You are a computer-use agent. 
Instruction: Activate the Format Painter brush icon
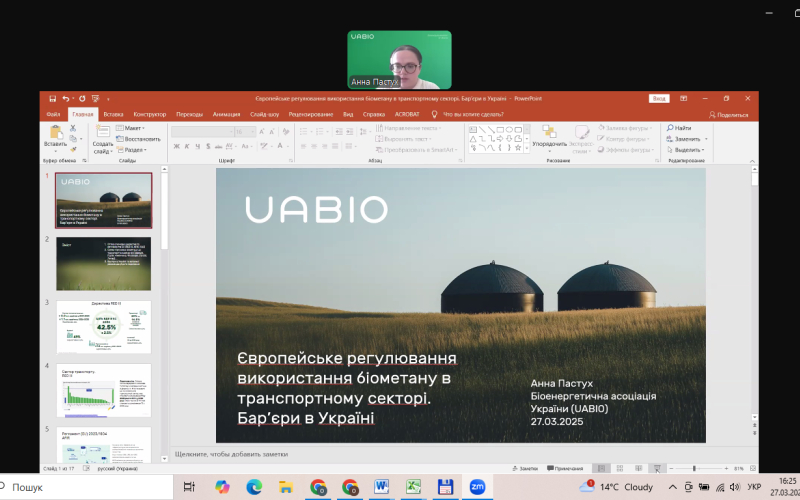coord(73,149)
